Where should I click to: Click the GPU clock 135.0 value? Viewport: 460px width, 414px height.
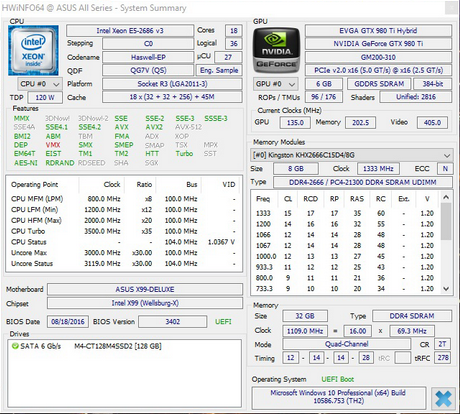pyautogui.click(x=295, y=123)
